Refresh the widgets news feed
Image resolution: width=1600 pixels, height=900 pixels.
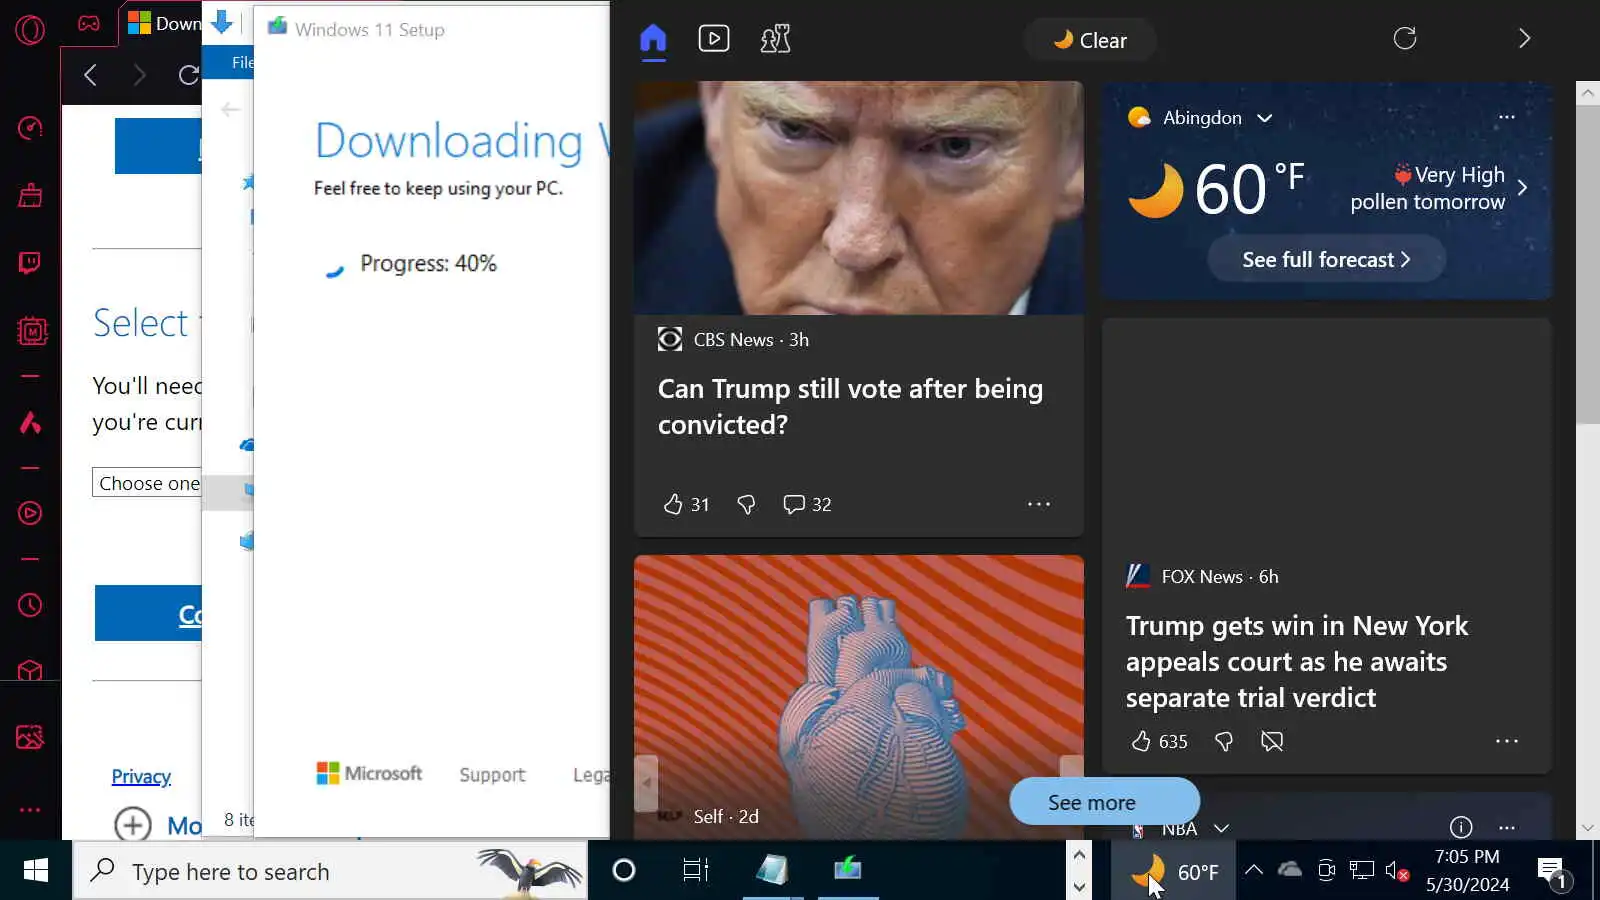click(1405, 38)
